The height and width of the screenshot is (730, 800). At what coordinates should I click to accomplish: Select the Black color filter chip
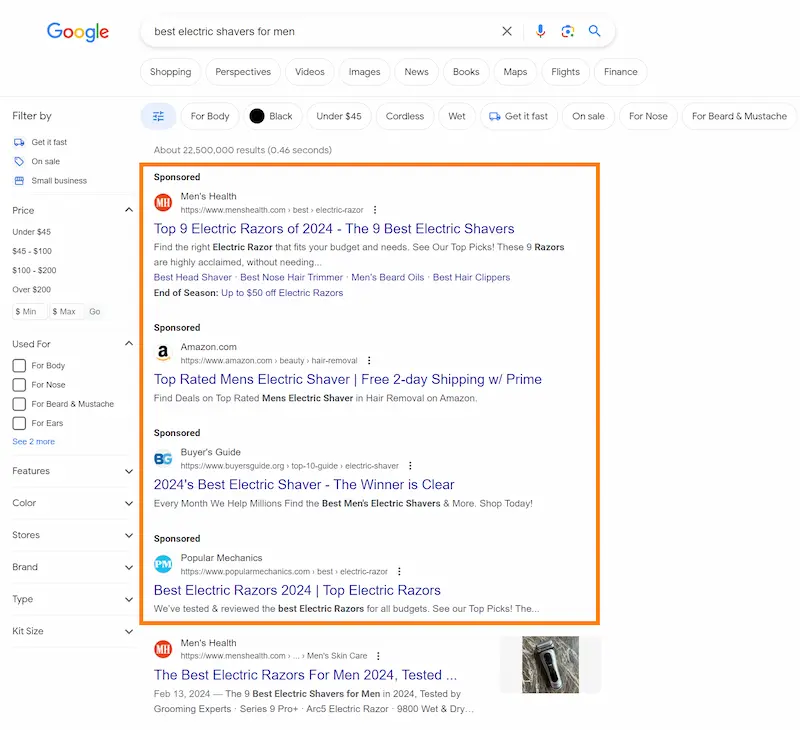(x=271, y=116)
